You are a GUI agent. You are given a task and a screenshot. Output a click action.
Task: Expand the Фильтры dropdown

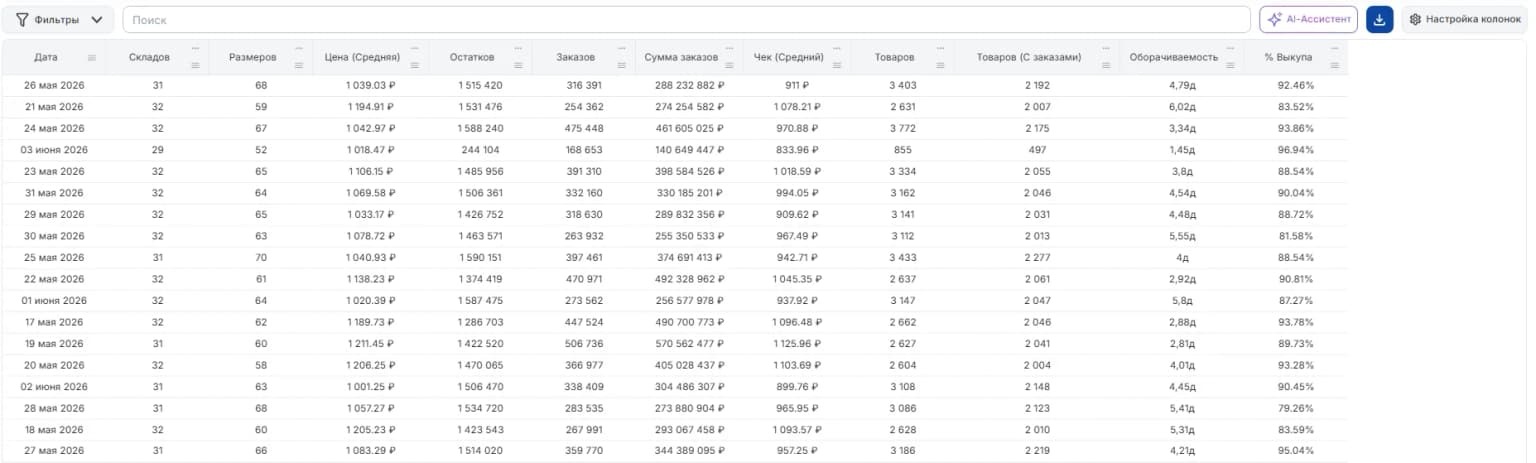point(59,19)
